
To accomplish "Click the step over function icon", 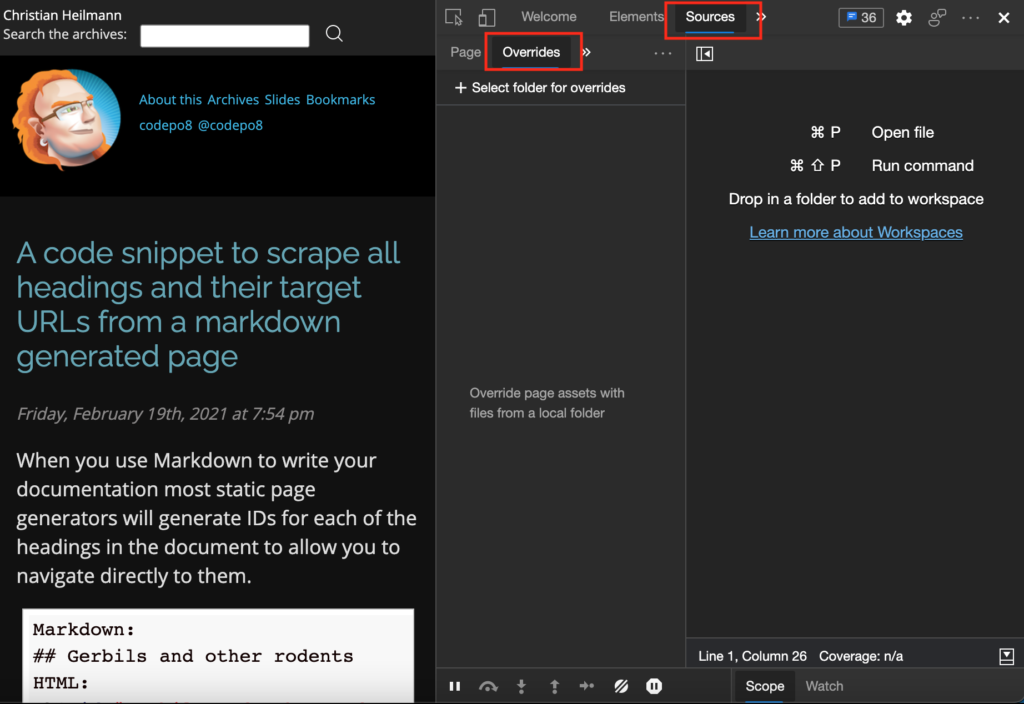I will [x=488, y=686].
